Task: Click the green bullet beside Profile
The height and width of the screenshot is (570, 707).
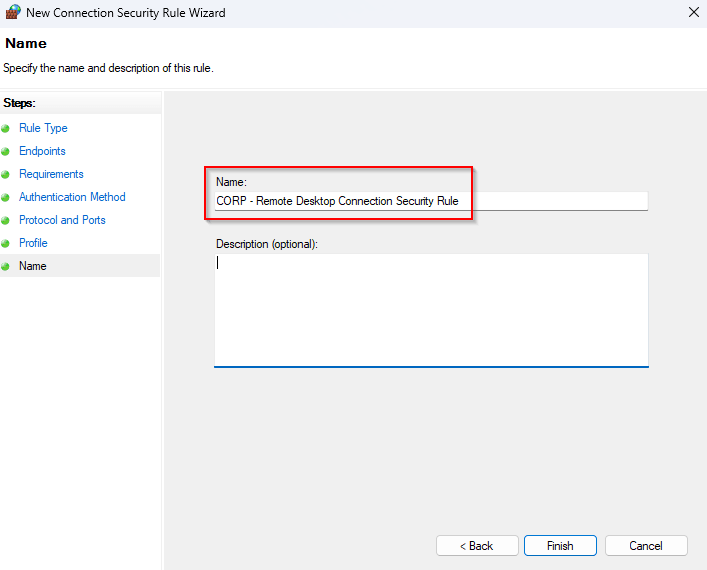Action: tap(6, 244)
